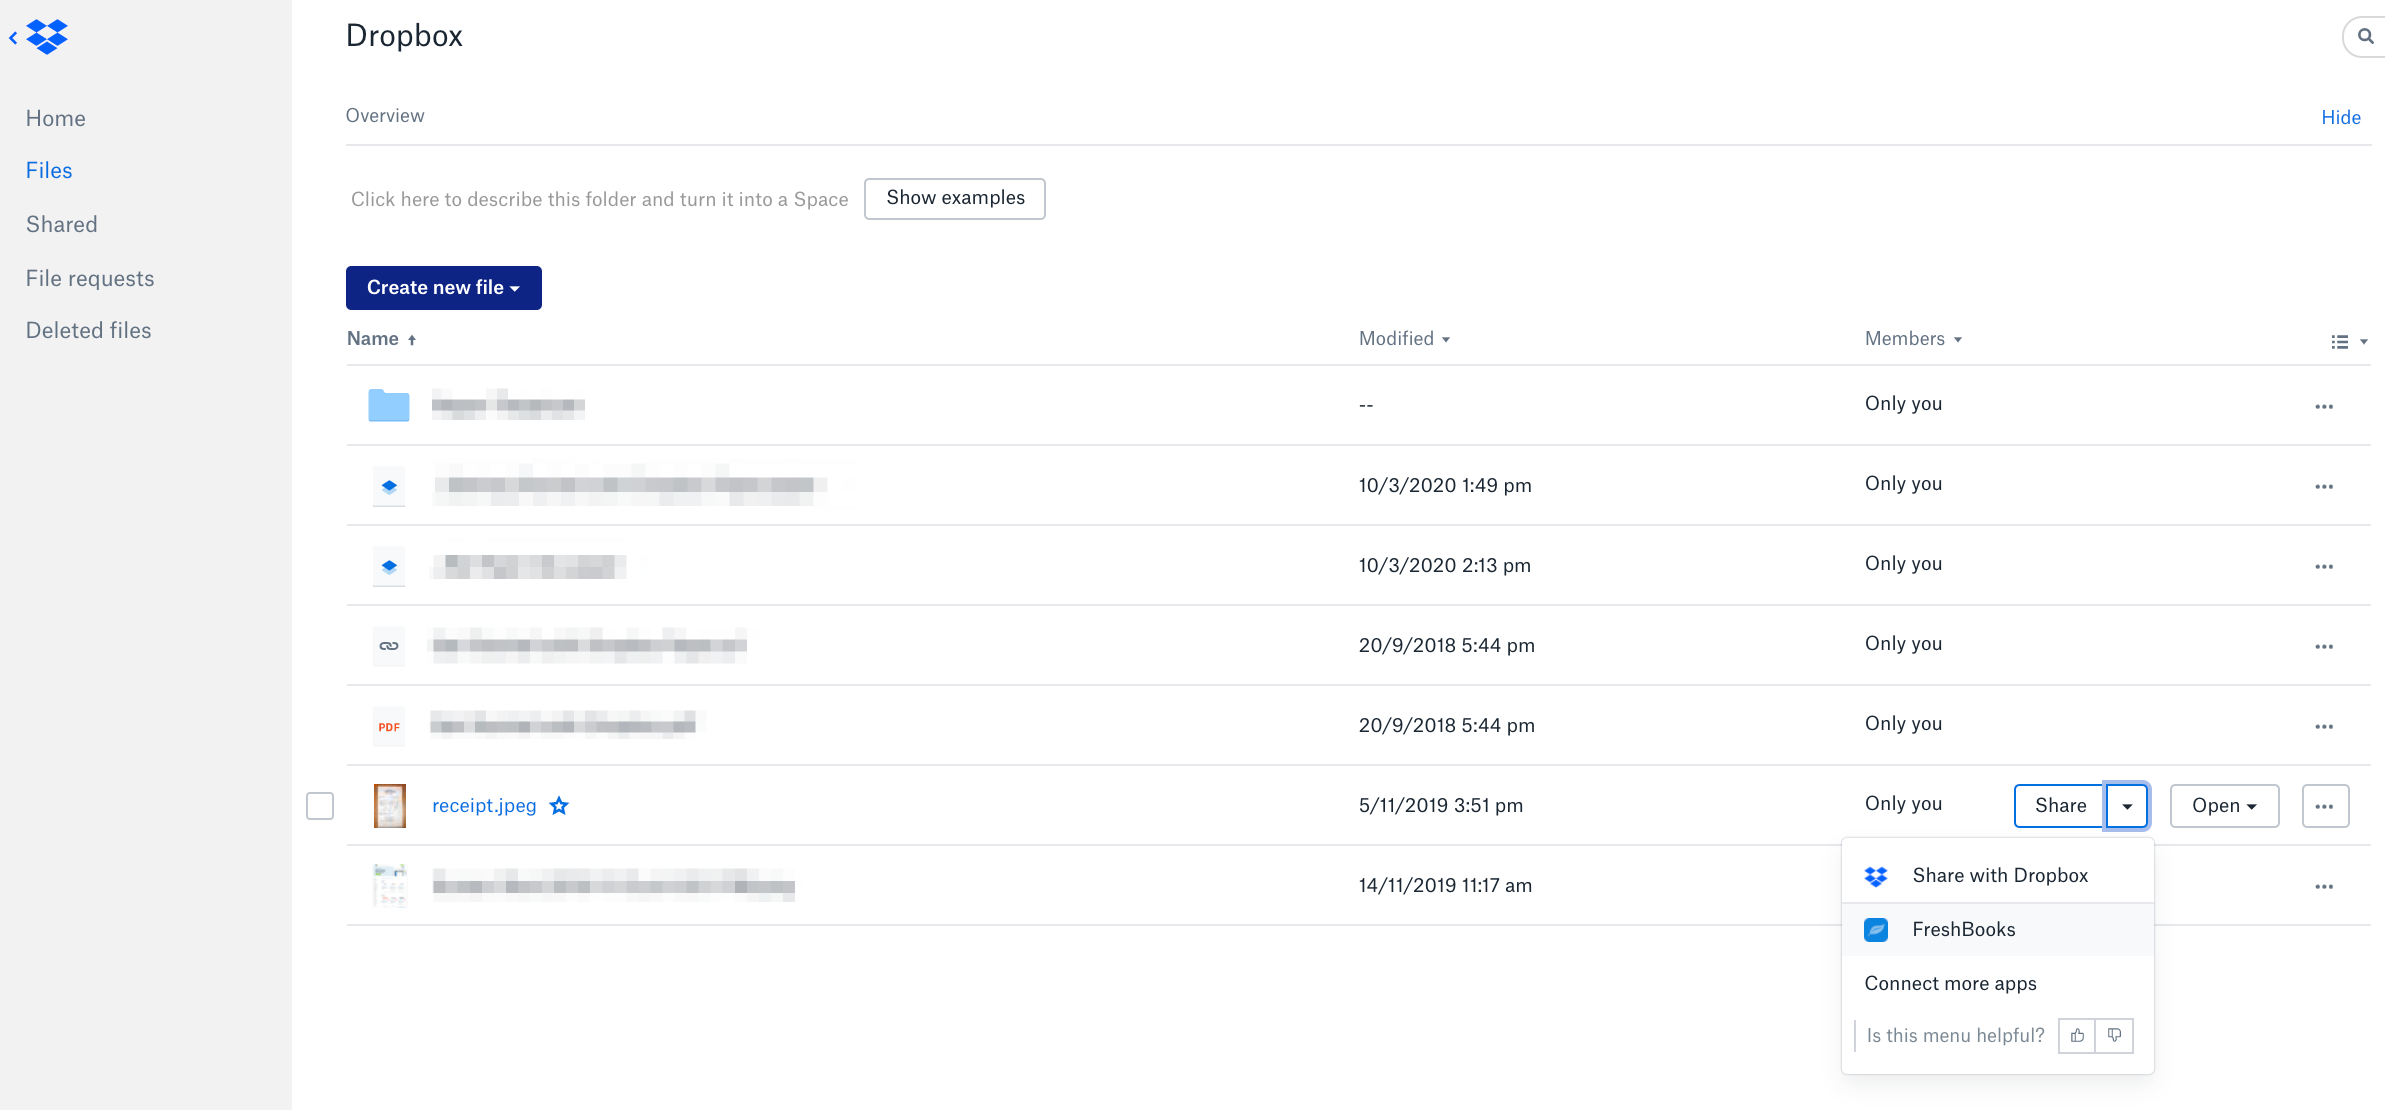Screen dimensions: 2385x1110
Task: Open the Create new file dropdown
Action: click(443, 288)
